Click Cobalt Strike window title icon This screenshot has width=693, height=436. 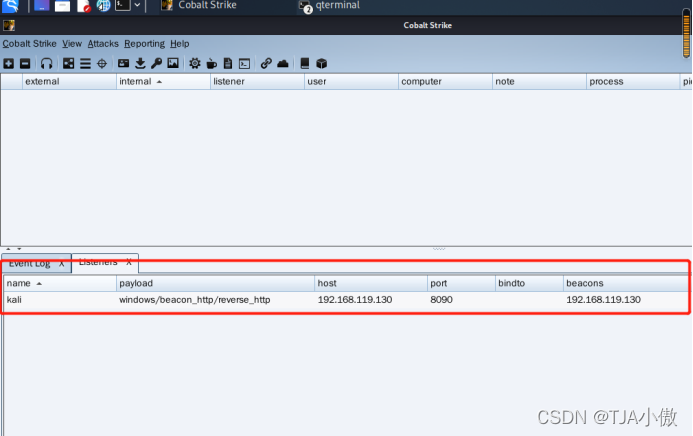(9, 25)
